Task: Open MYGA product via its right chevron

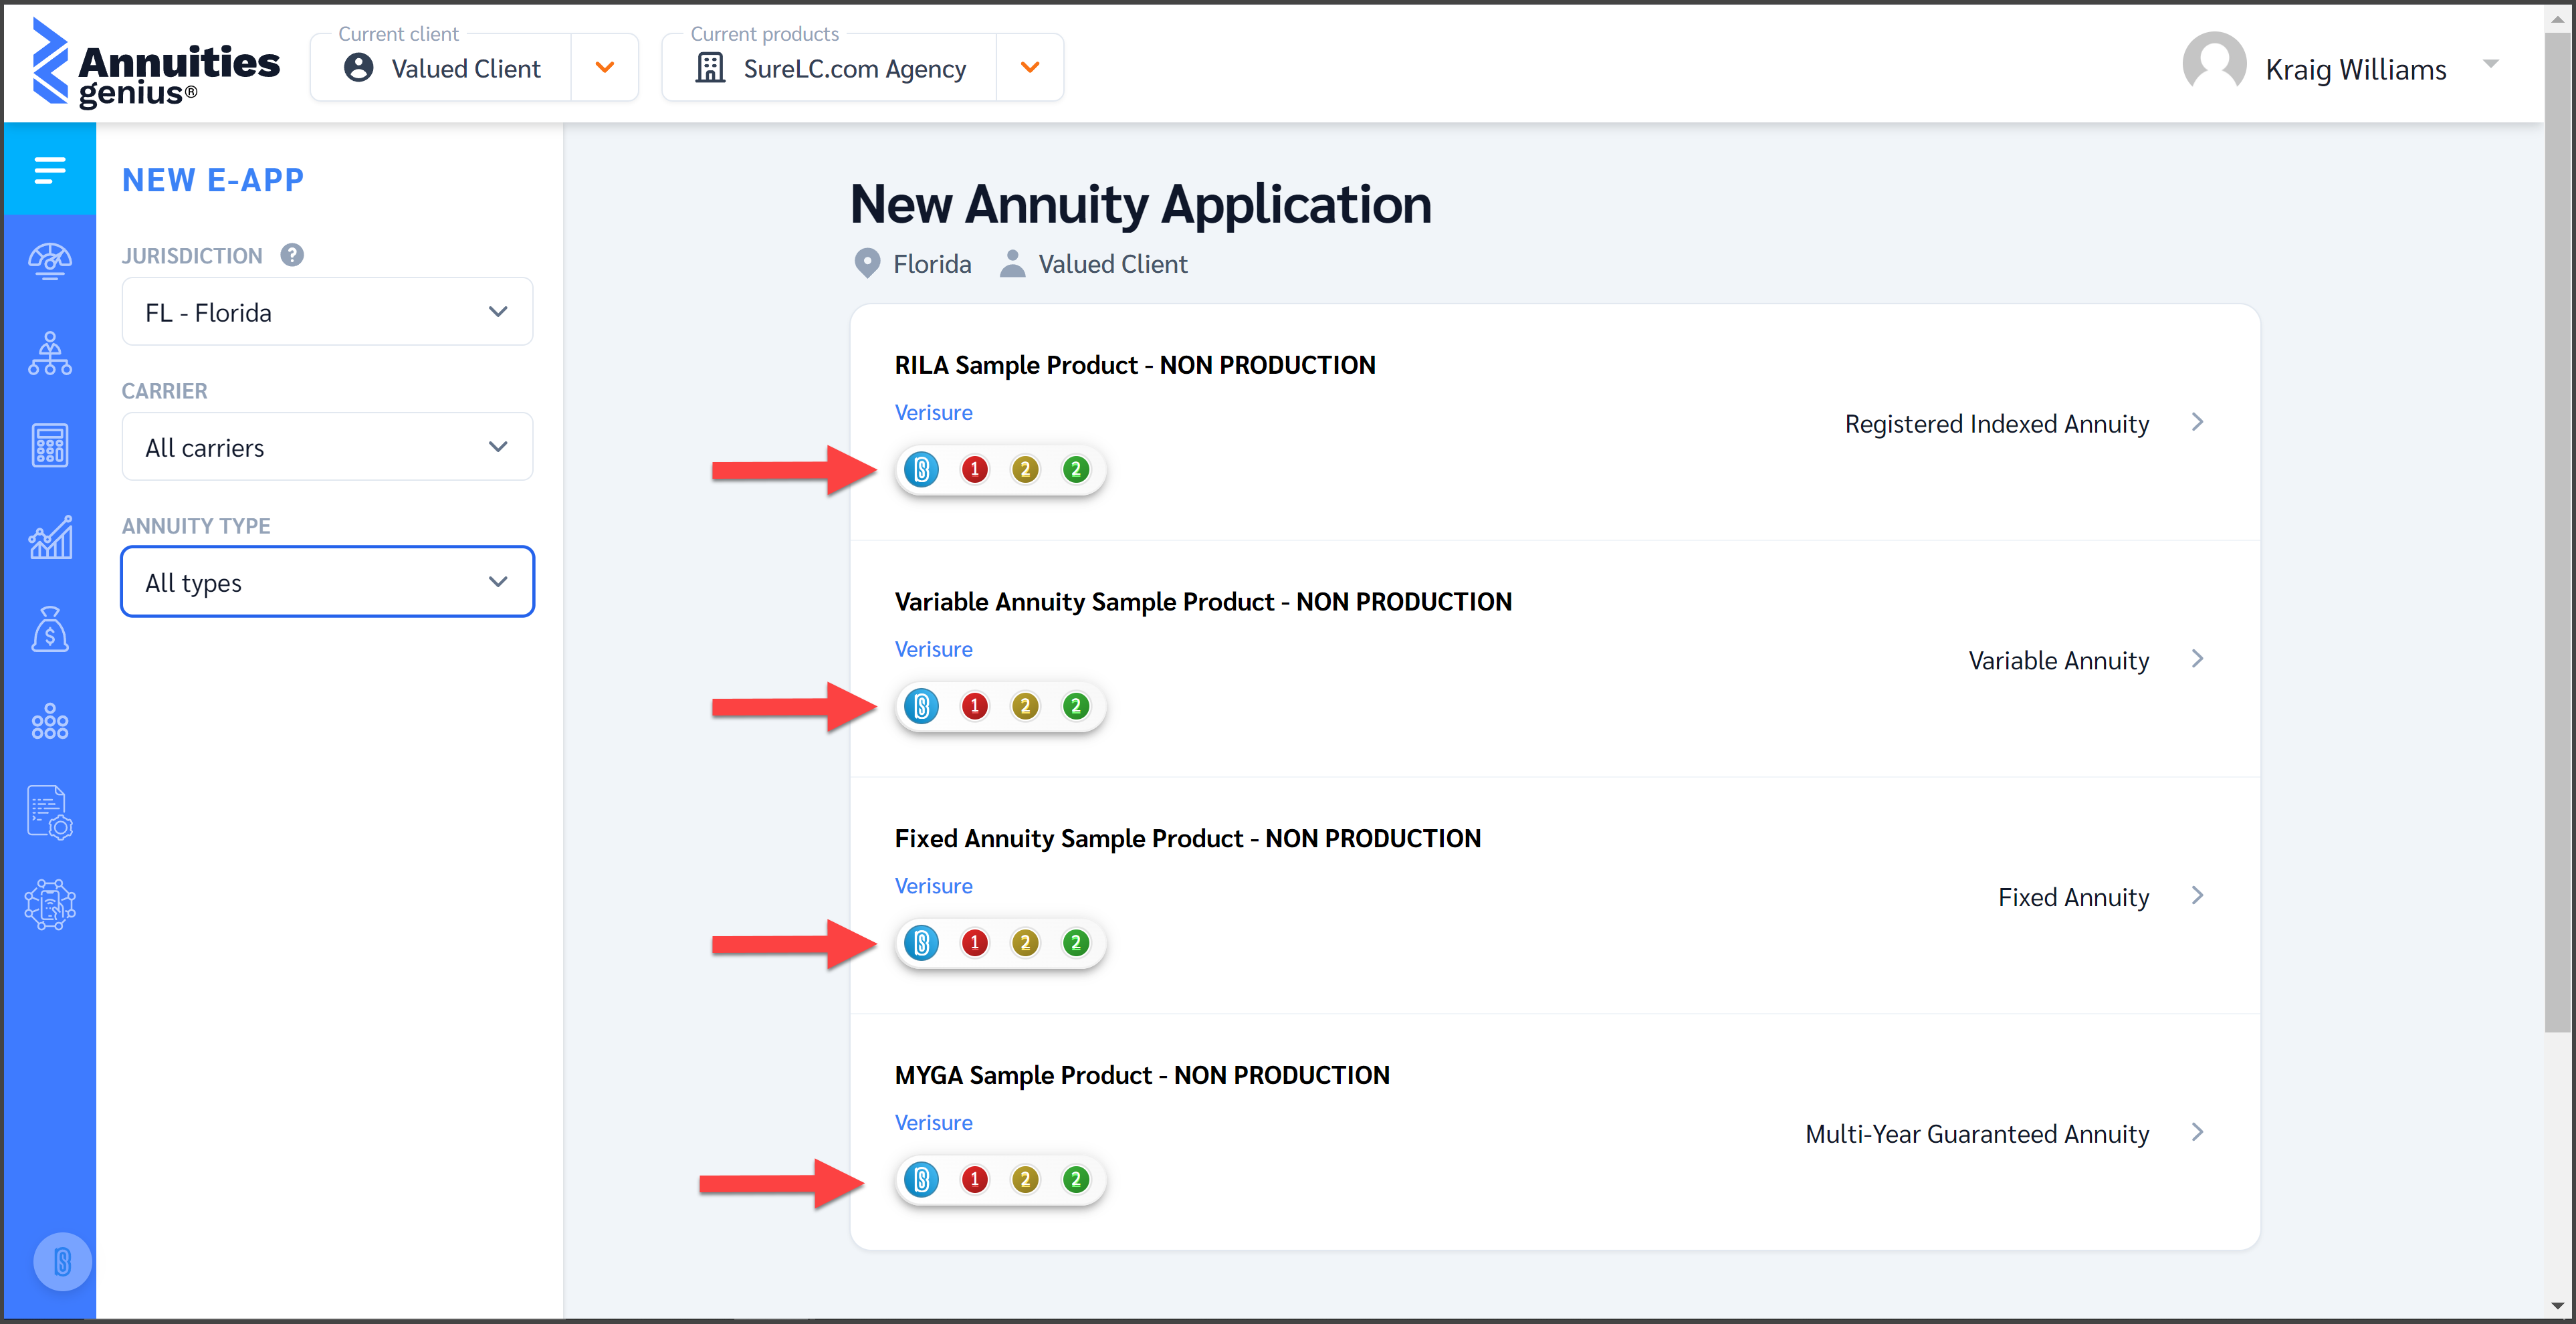Action: pyautogui.click(x=2197, y=1132)
